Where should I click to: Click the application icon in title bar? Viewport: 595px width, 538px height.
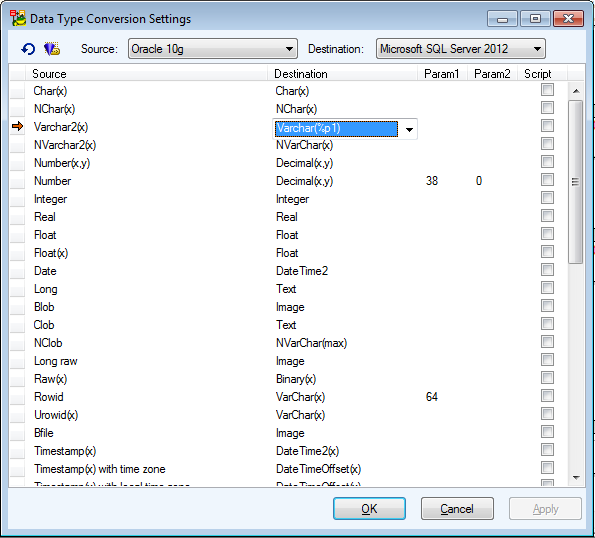coord(18,19)
